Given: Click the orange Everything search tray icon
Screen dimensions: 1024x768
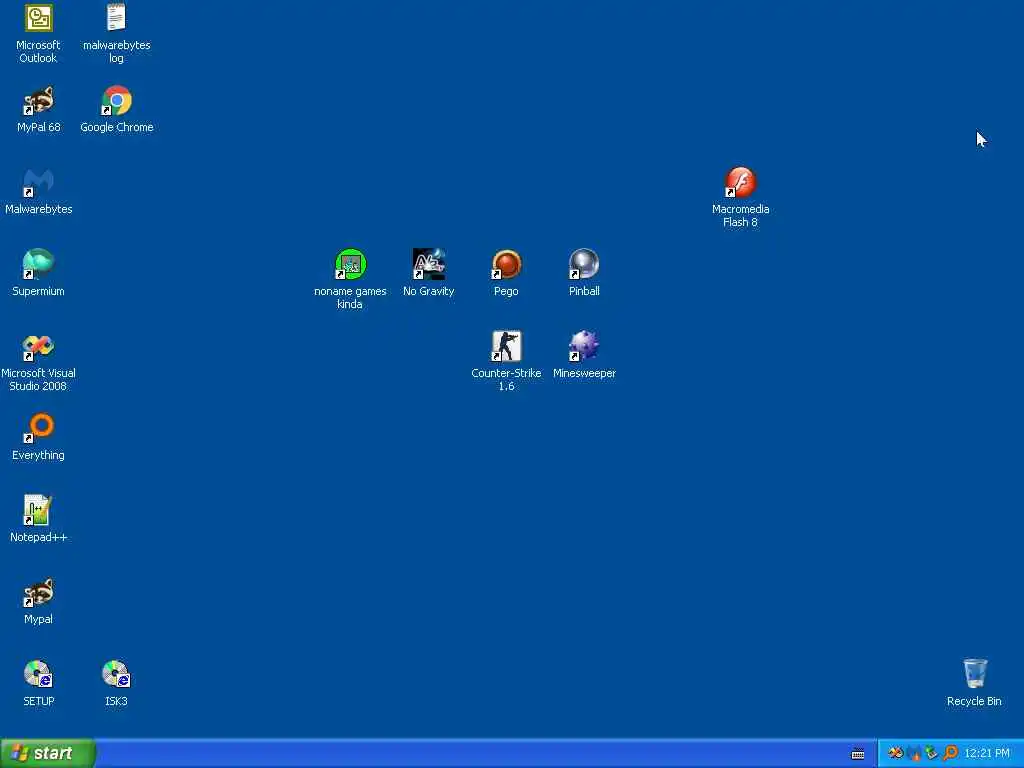Looking at the screenshot, I should point(950,752).
